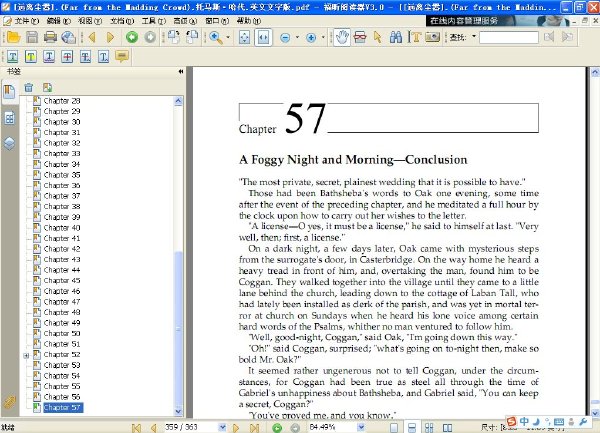Click the email/globe send icon

point(68,37)
